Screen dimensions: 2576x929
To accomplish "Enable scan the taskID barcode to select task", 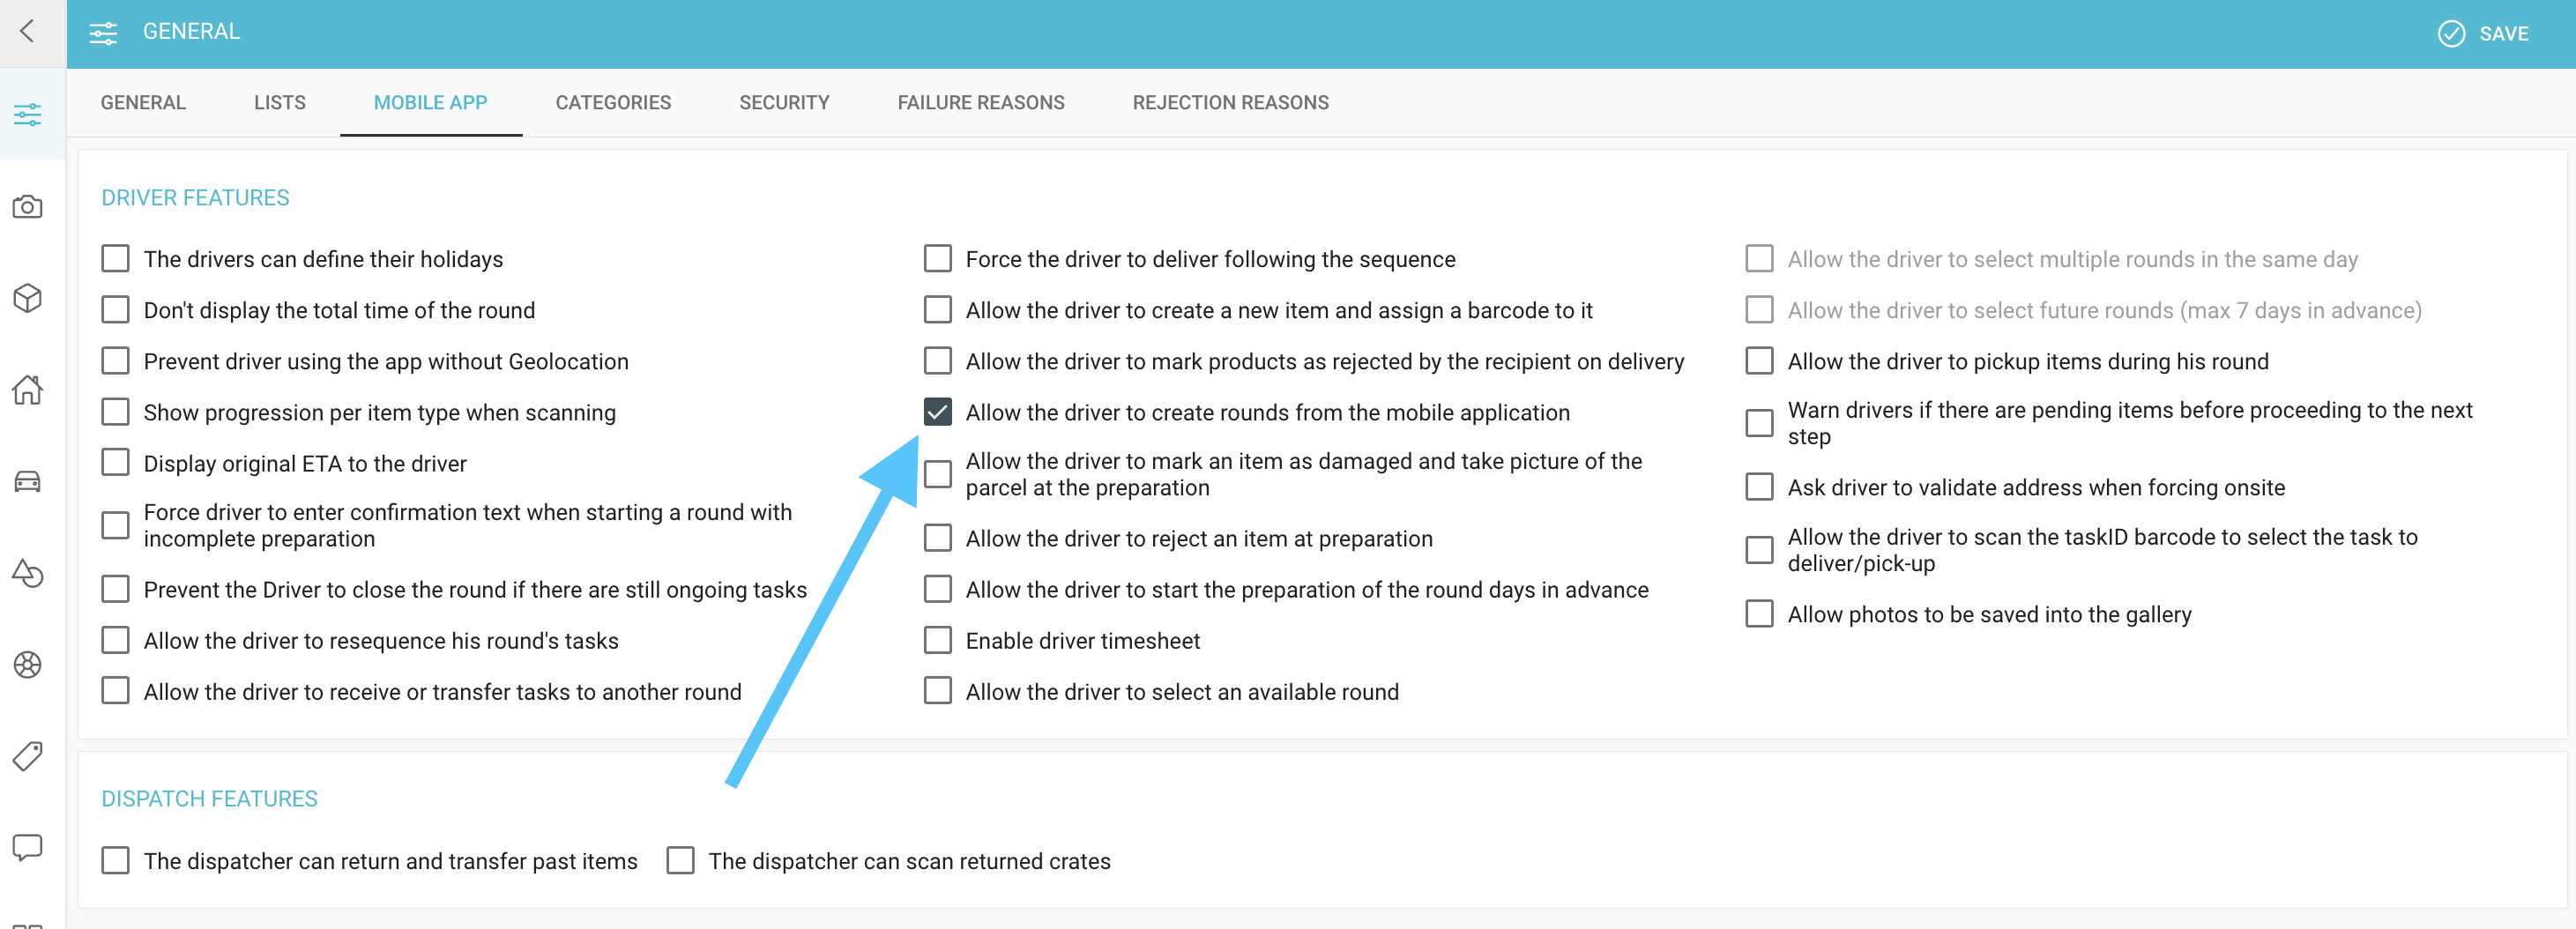I will pos(1760,551).
